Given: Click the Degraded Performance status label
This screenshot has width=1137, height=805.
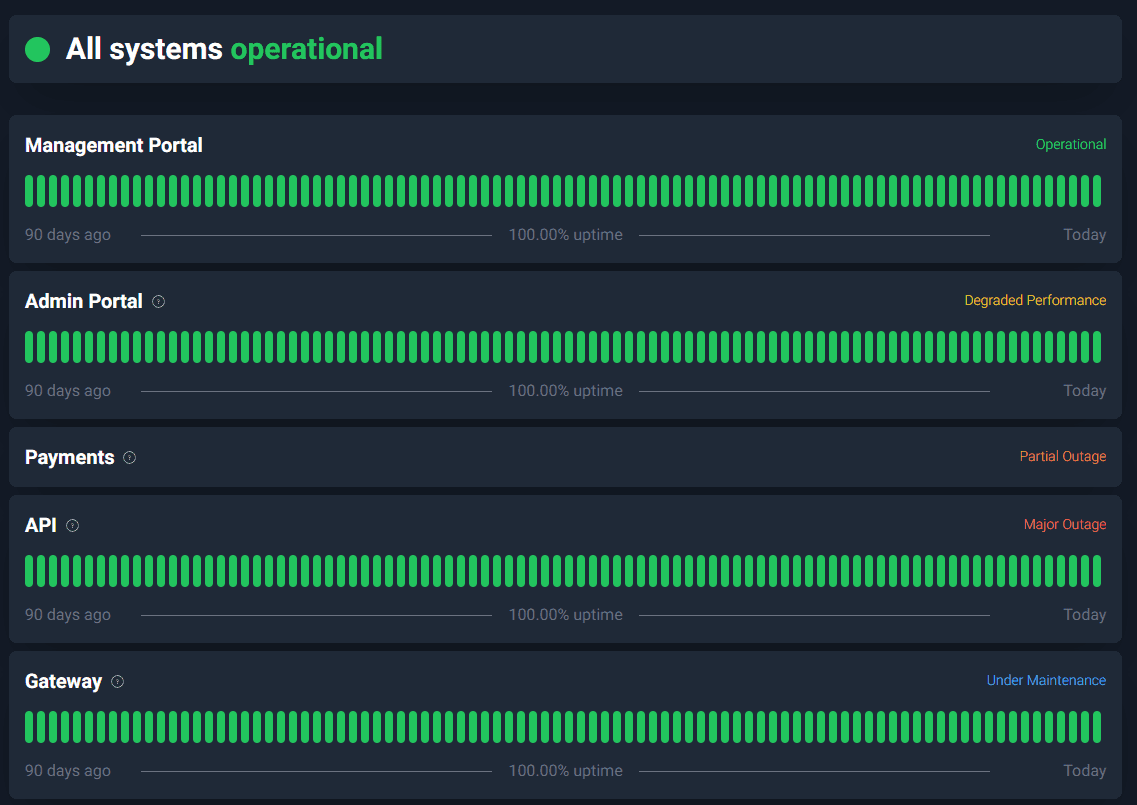Looking at the screenshot, I should pyautogui.click(x=1035, y=300).
